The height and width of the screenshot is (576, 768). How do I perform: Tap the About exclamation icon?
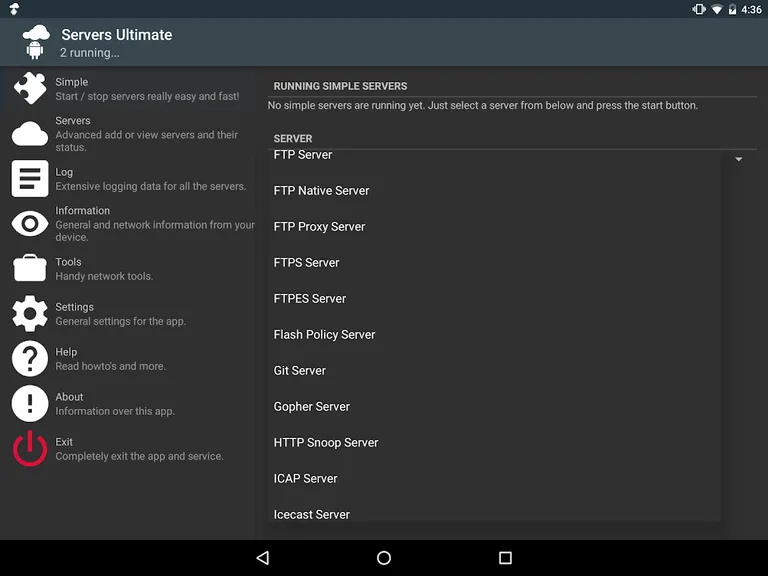[29, 404]
